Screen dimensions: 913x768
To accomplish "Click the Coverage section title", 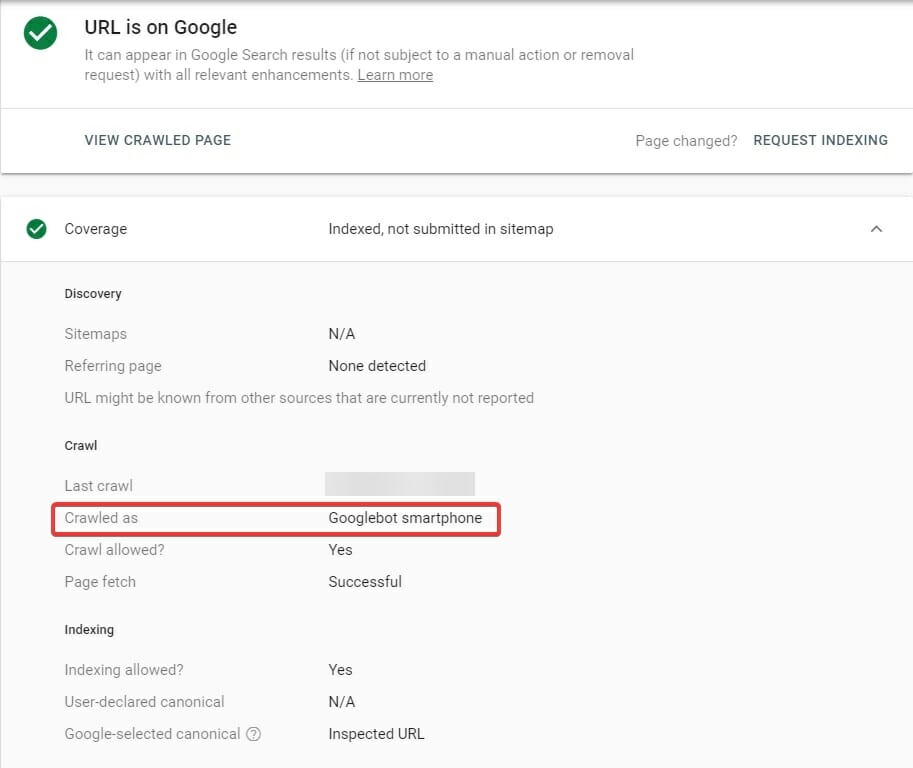I will click(96, 229).
